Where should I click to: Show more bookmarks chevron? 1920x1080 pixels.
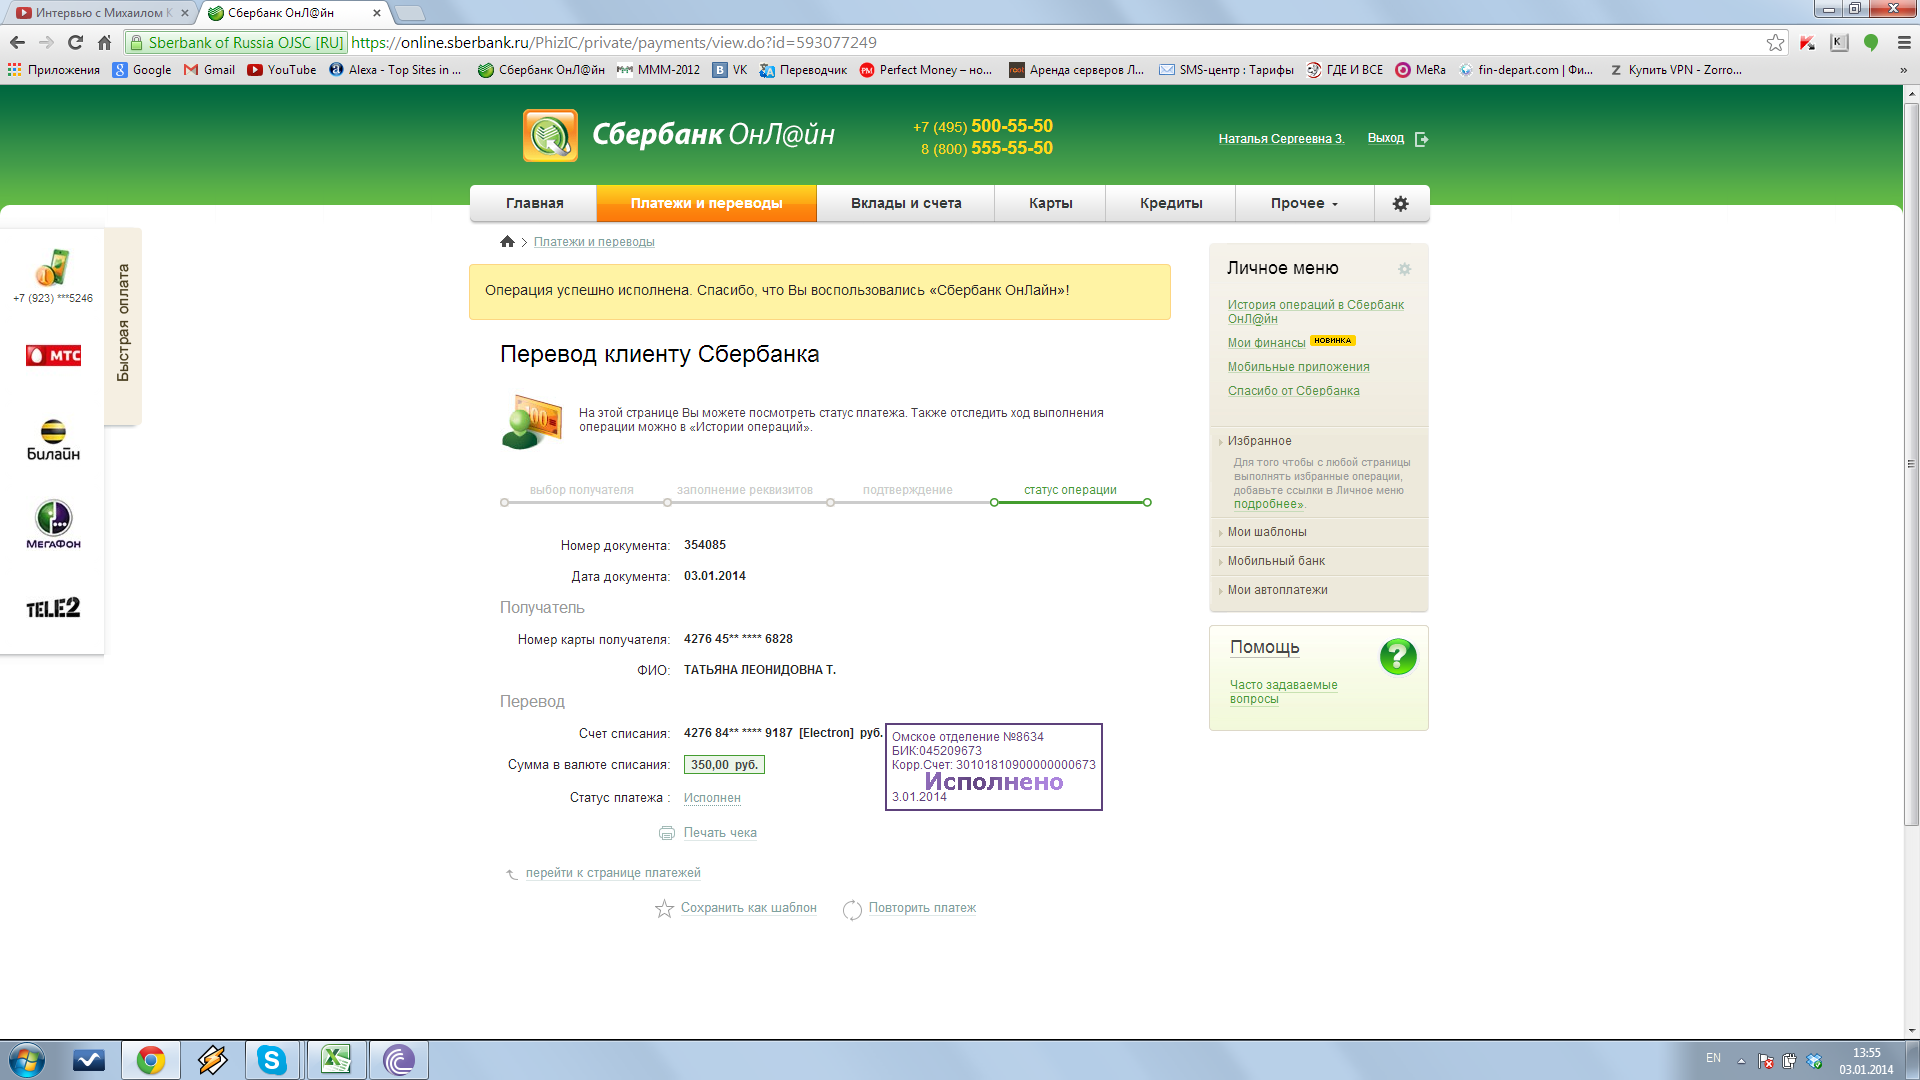click(x=1903, y=70)
